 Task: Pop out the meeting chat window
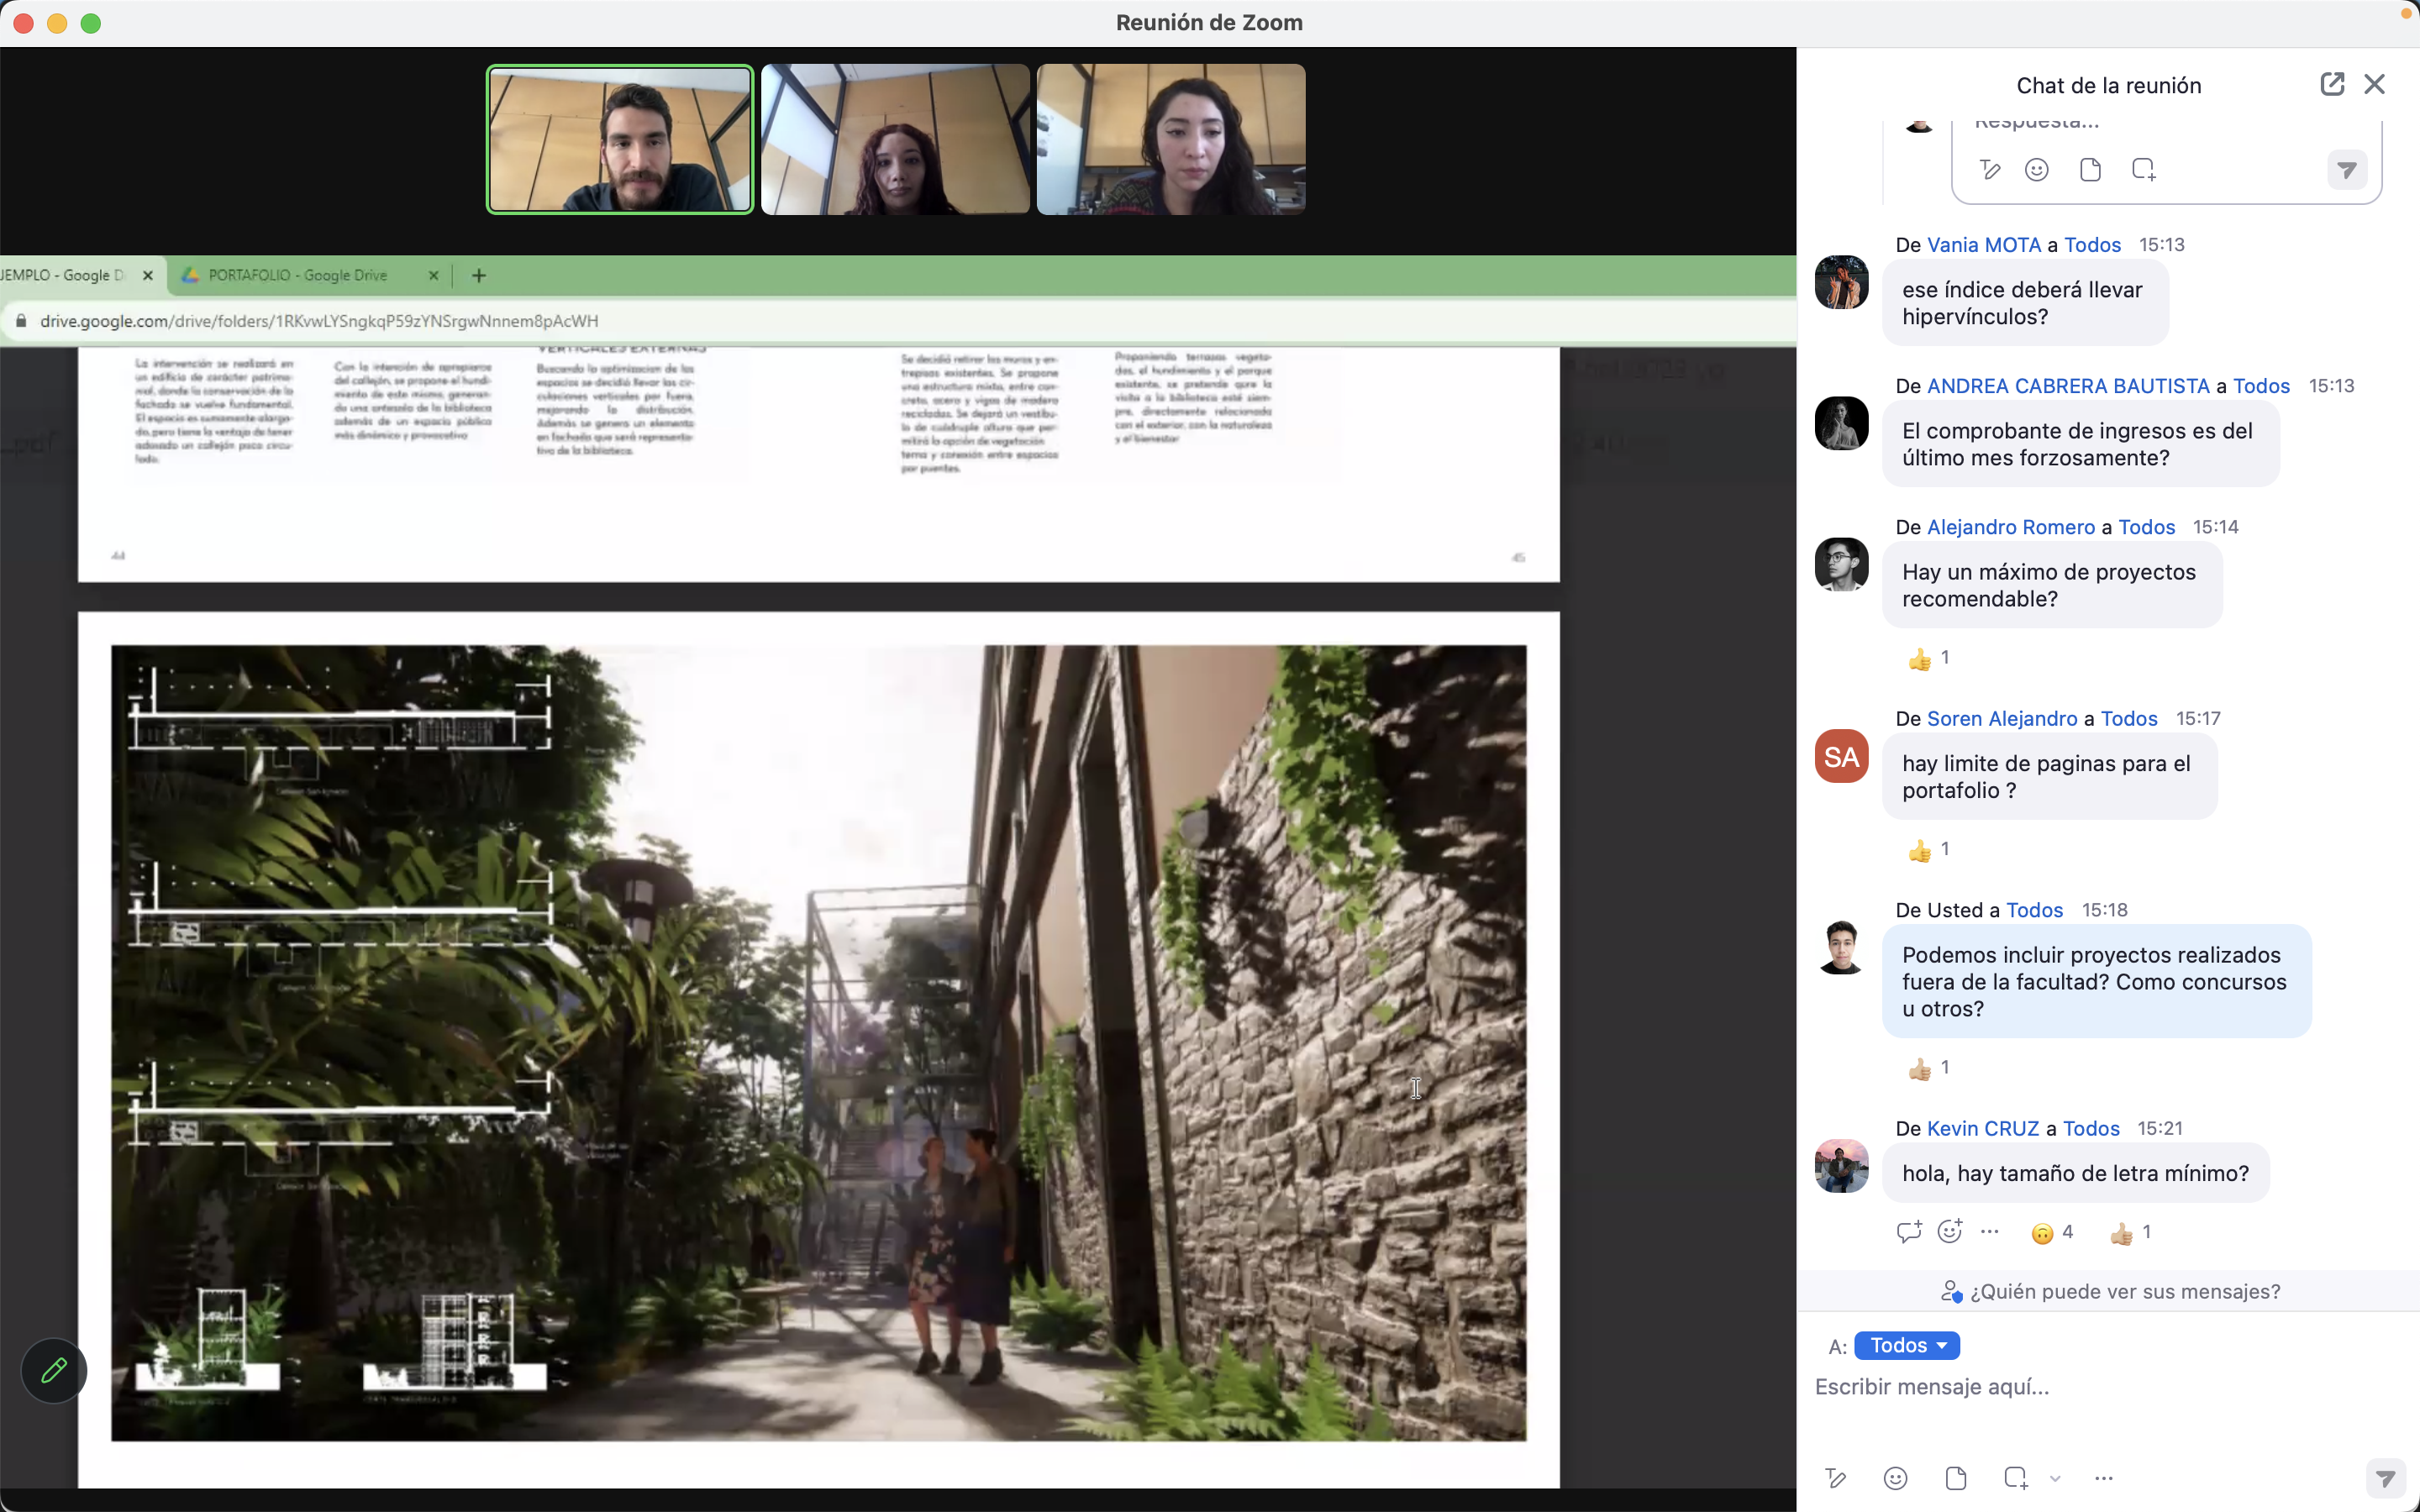point(2331,84)
